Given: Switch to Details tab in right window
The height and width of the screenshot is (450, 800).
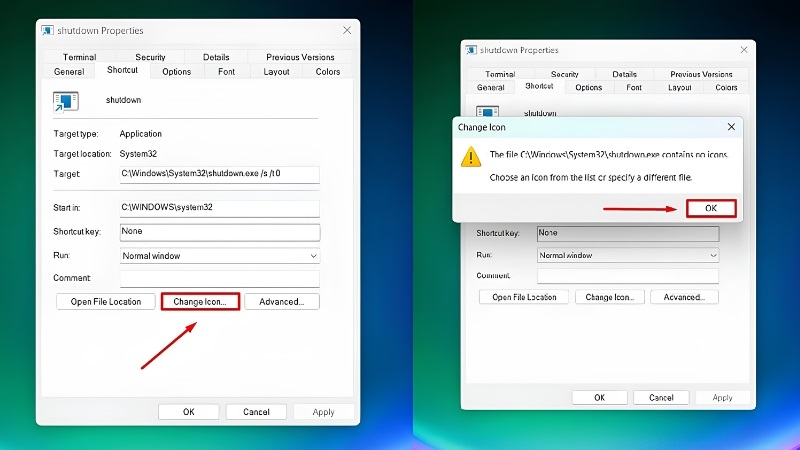Looking at the screenshot, I should [x=624, y=74].
